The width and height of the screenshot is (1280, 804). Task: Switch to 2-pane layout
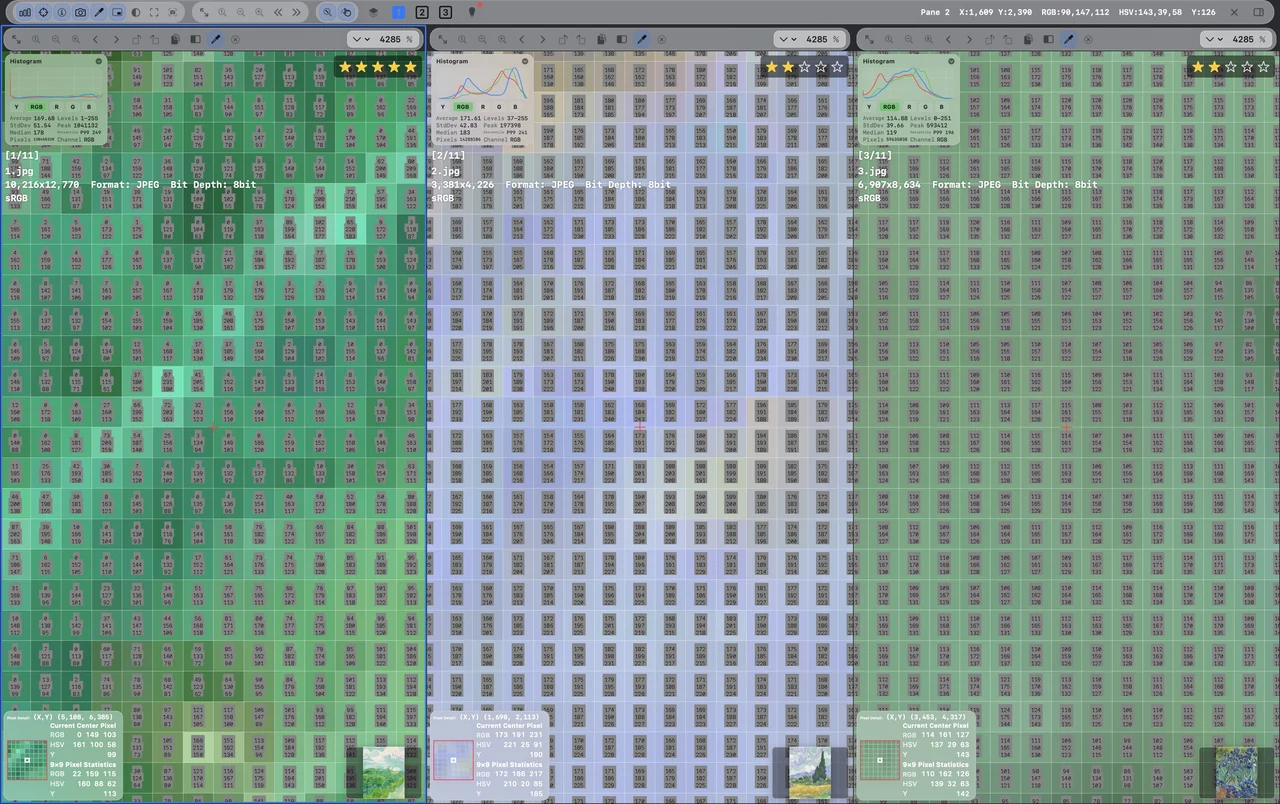pos(422,12)
